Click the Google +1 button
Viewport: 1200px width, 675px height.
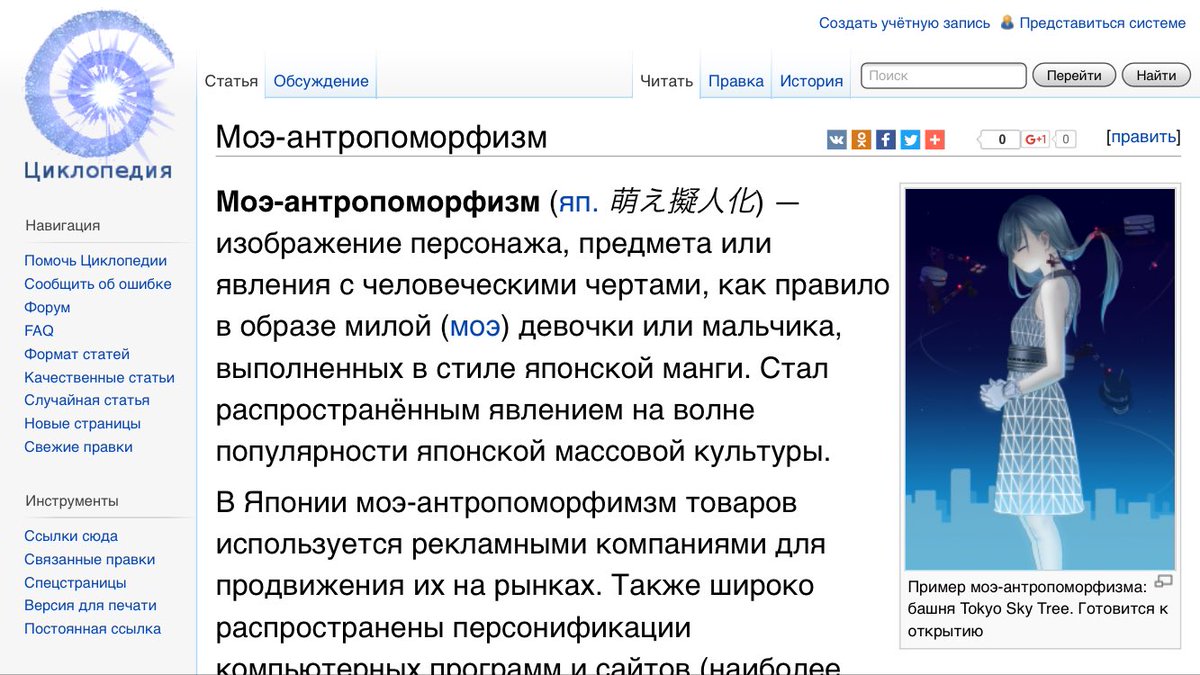point(1037,140)
